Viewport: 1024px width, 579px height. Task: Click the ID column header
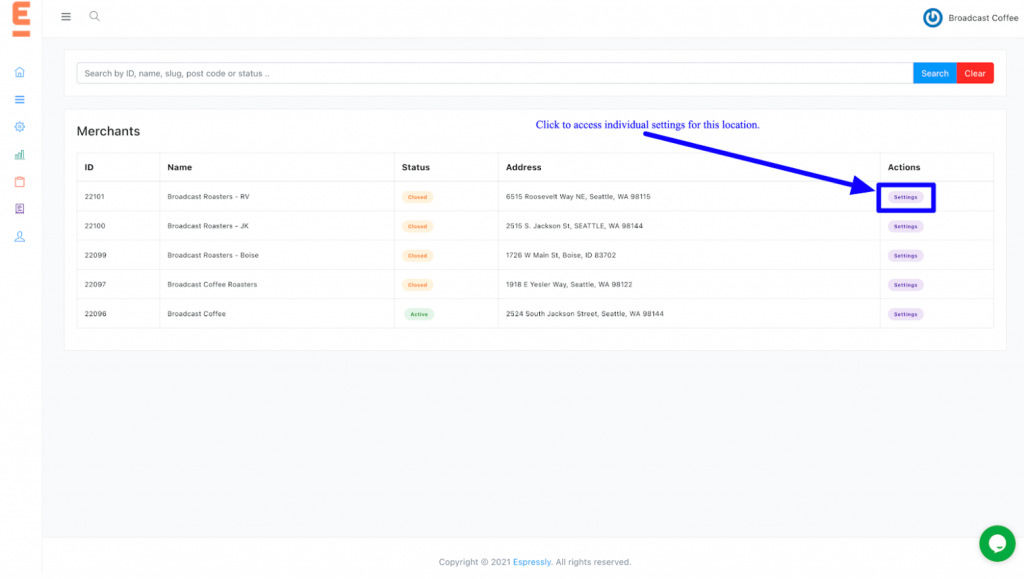coord(89,167)
